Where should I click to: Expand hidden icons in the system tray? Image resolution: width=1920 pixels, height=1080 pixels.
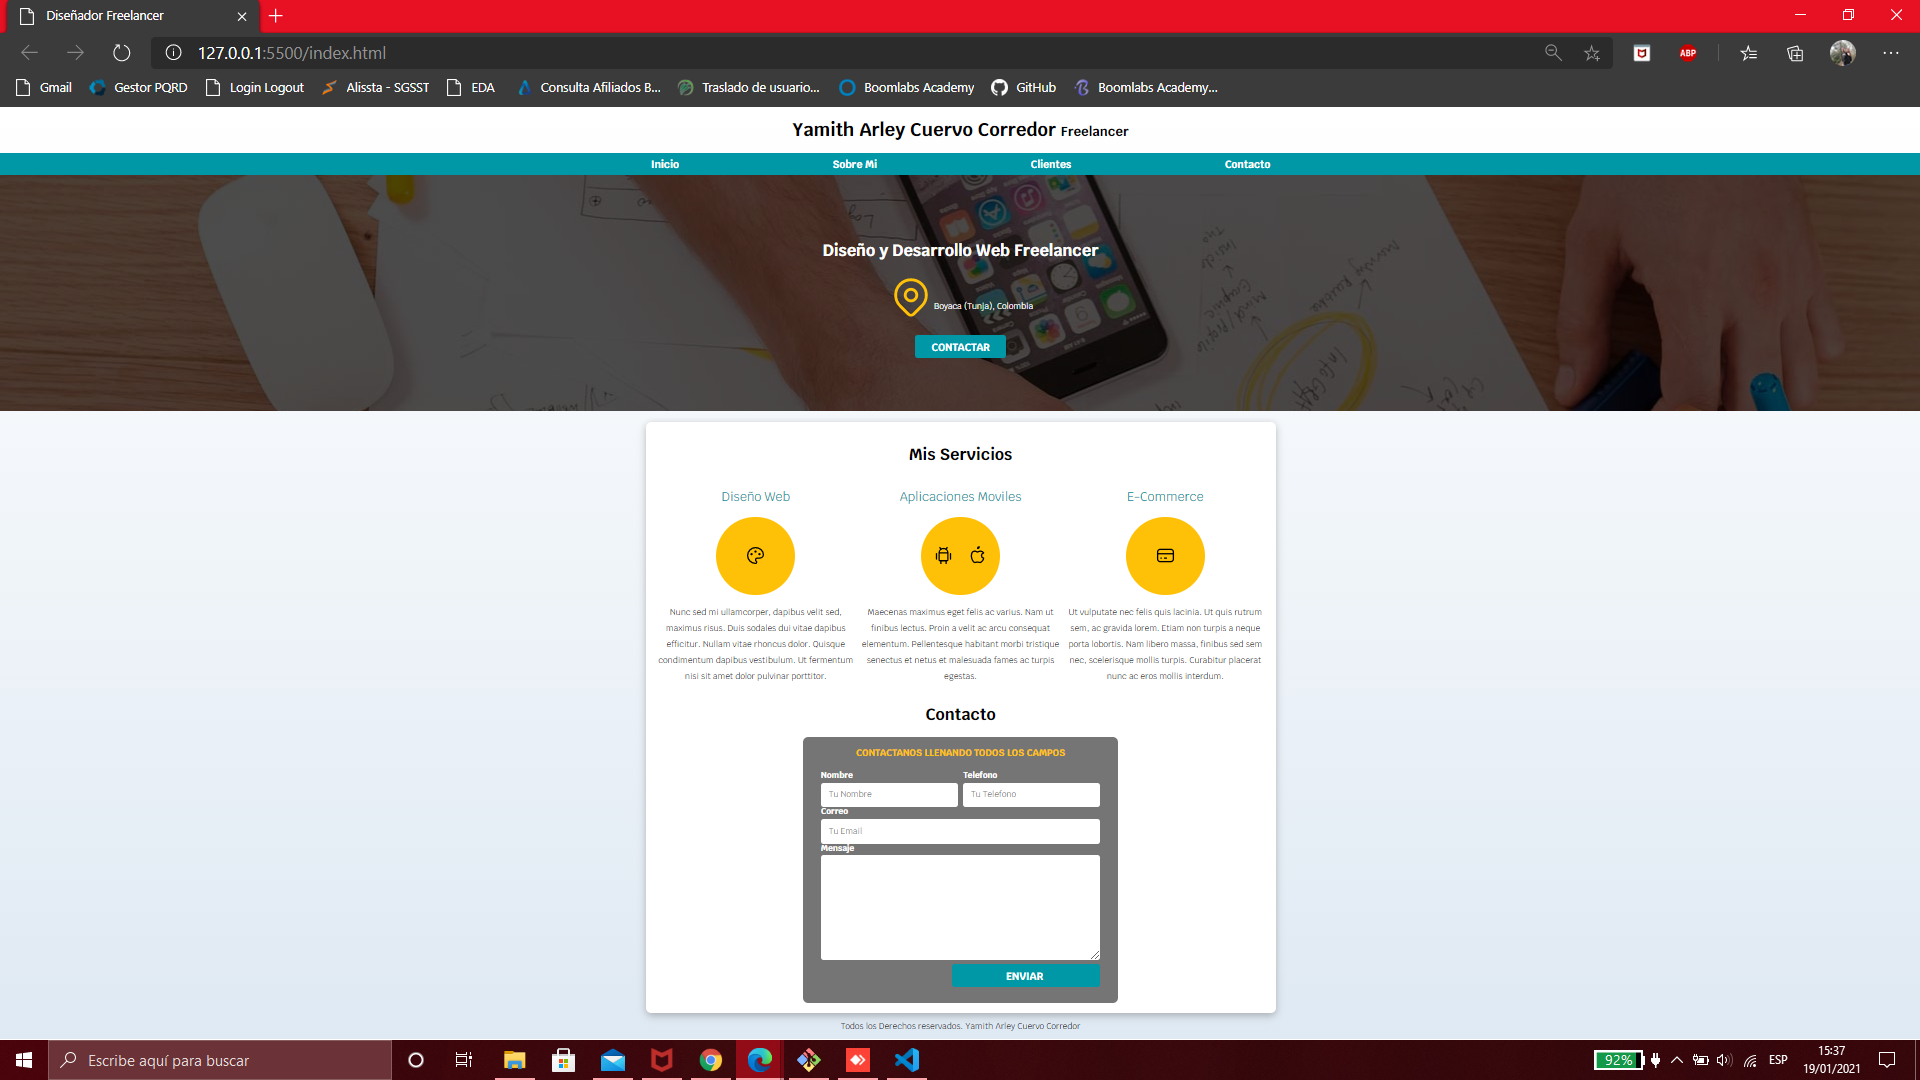tap(1678, 1060)
